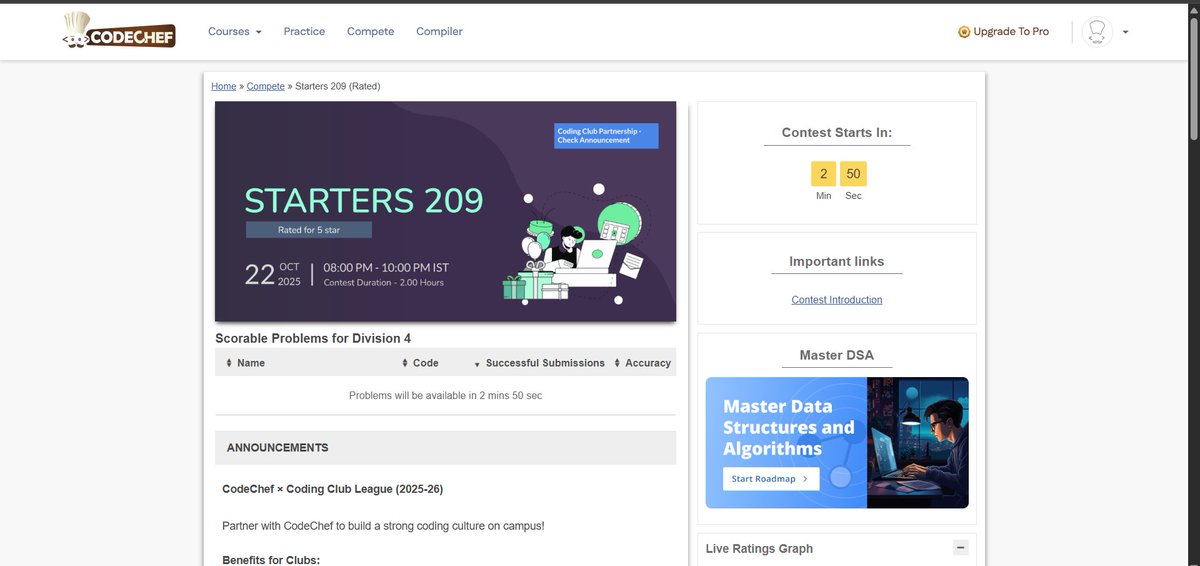Click Upgrade To Pro link
The height and width of the screenshot is (566, 1200).
pyautogui.click(x=1004, y=32)
